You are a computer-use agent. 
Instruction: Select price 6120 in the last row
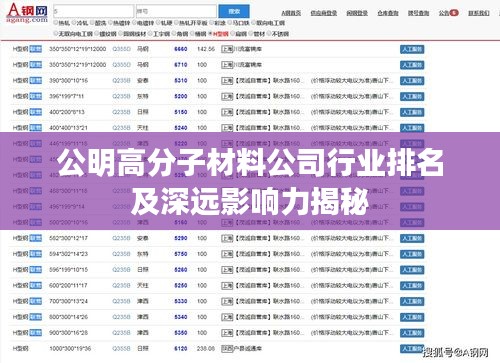pos(181,349)
